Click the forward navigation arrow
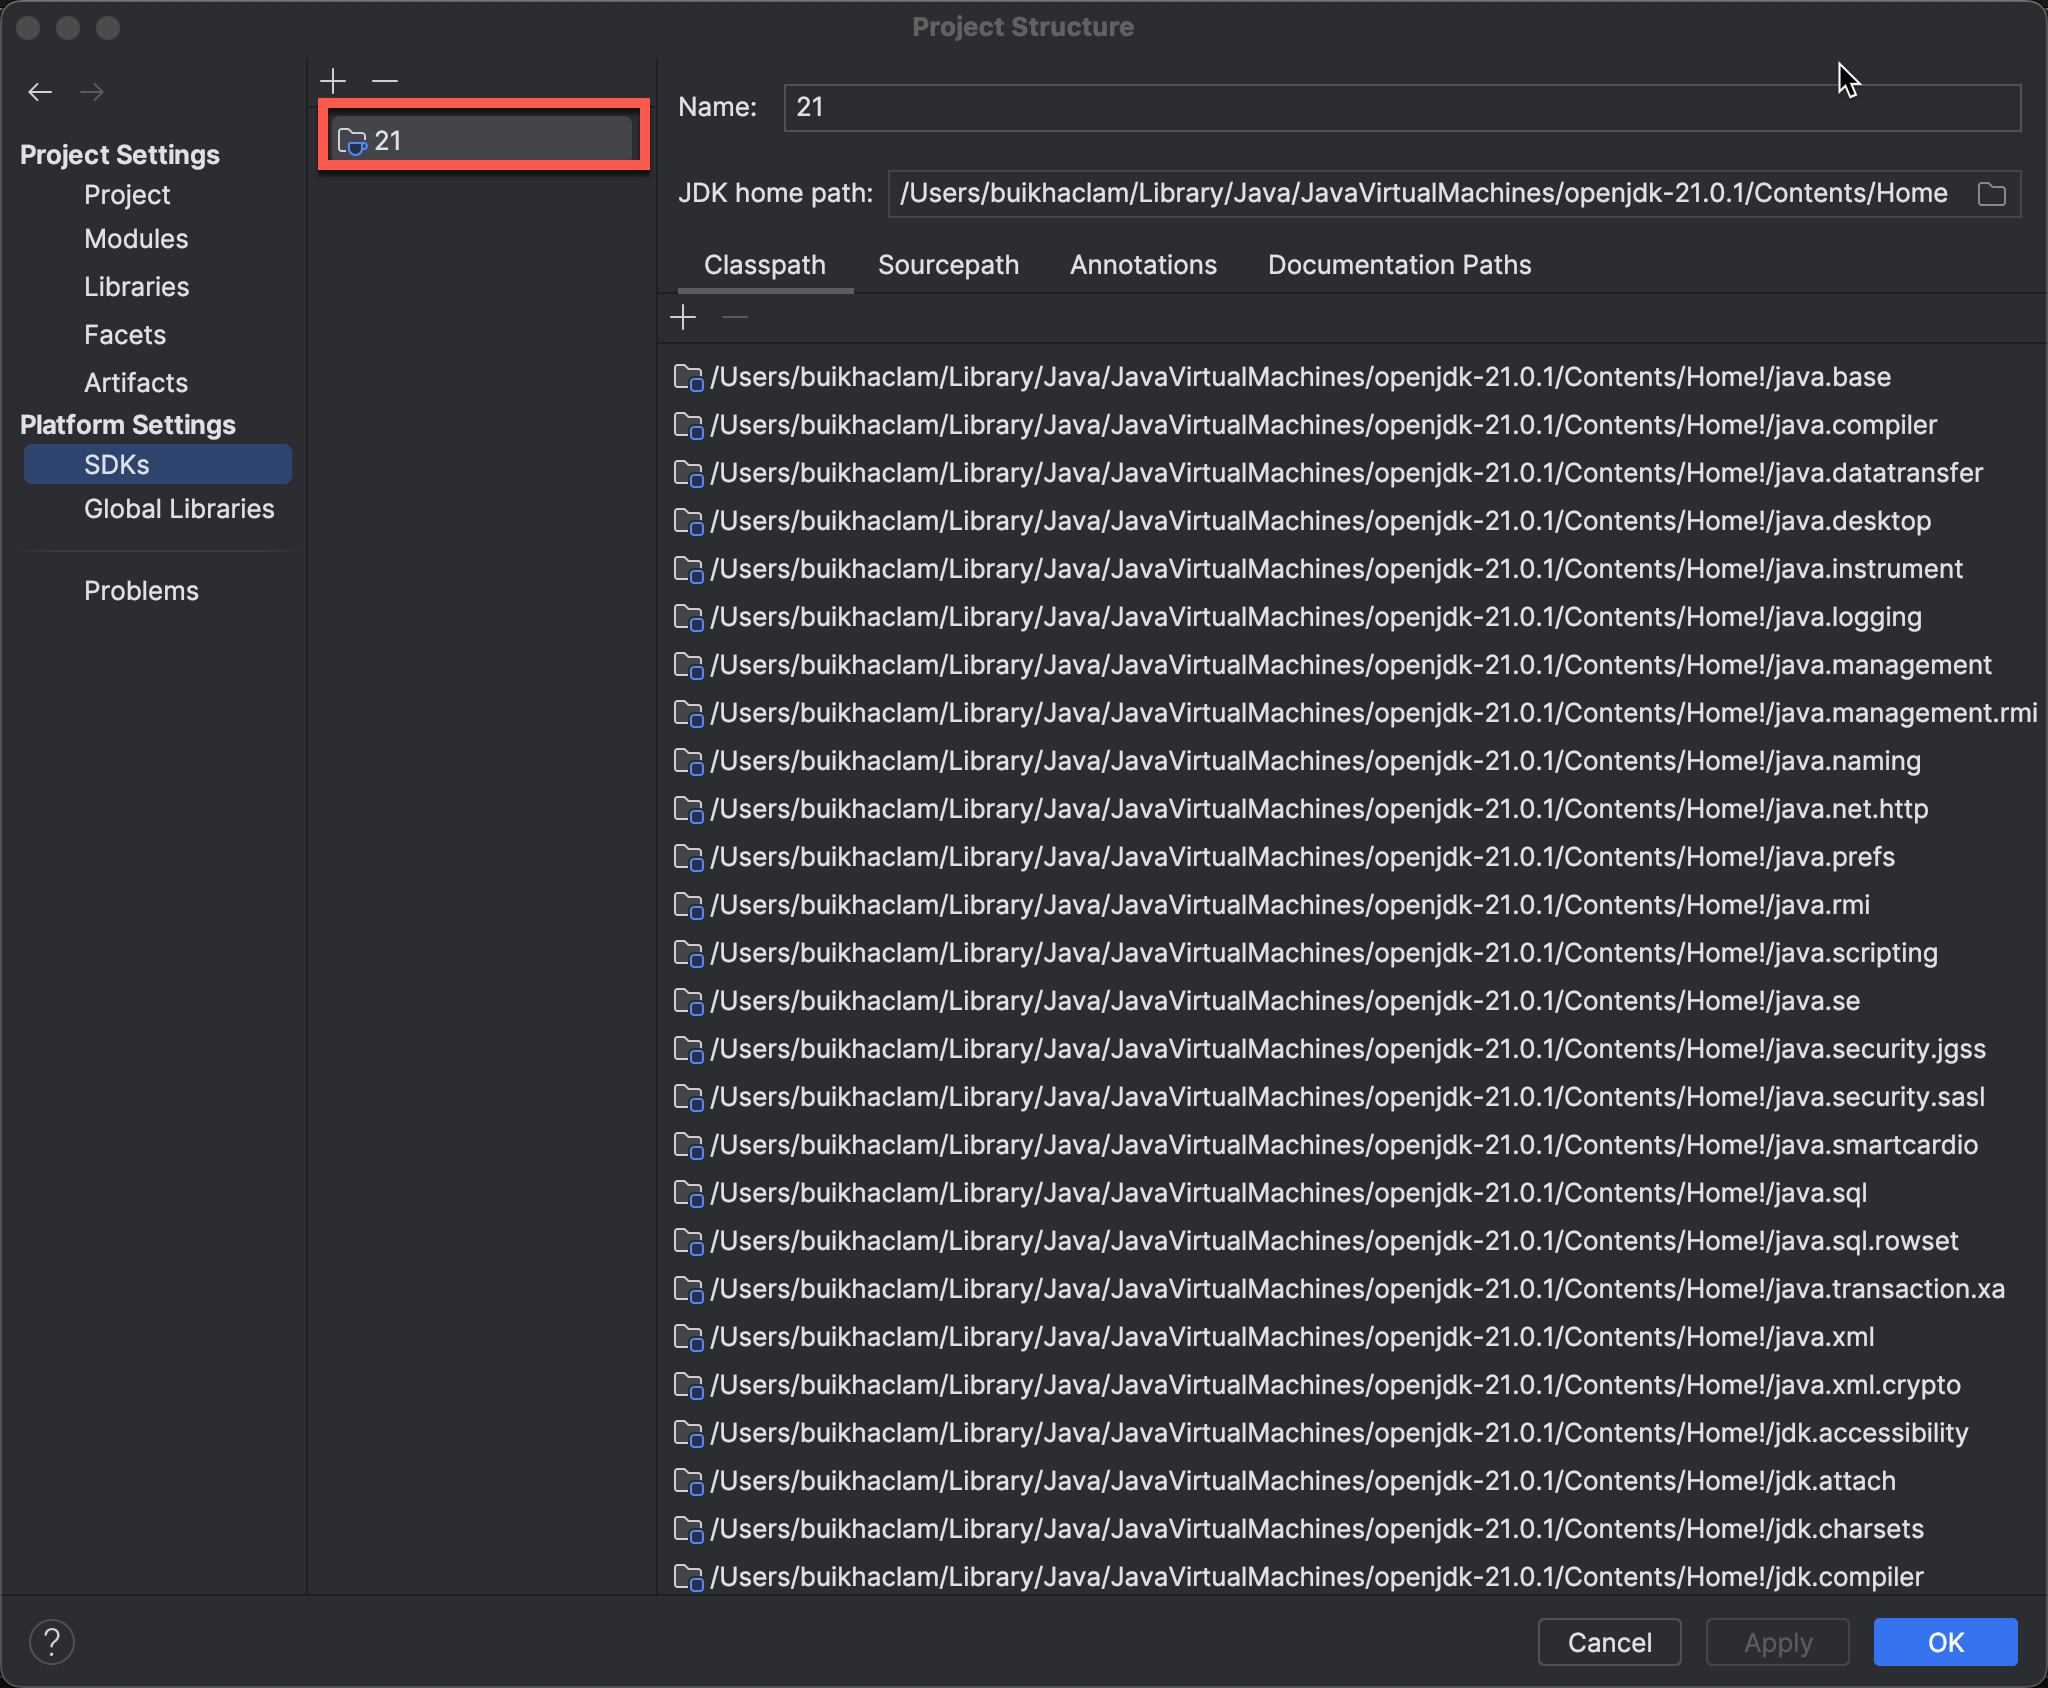2048x1688 pixels. pos(92,92)
